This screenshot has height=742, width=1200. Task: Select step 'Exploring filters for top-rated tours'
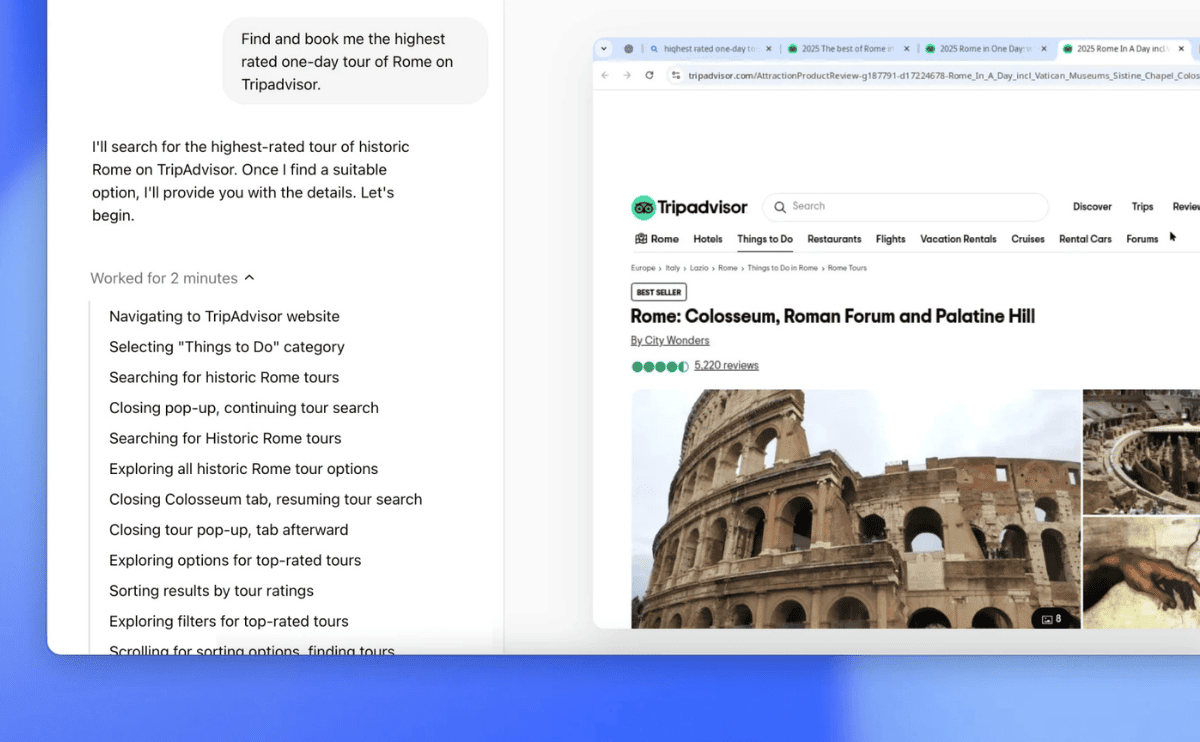click(x=229, y=621)
